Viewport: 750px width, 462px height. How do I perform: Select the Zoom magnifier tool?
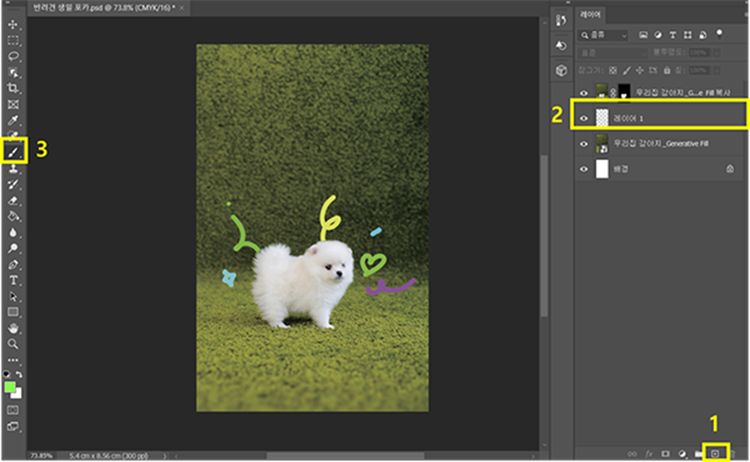click(14, 343)
